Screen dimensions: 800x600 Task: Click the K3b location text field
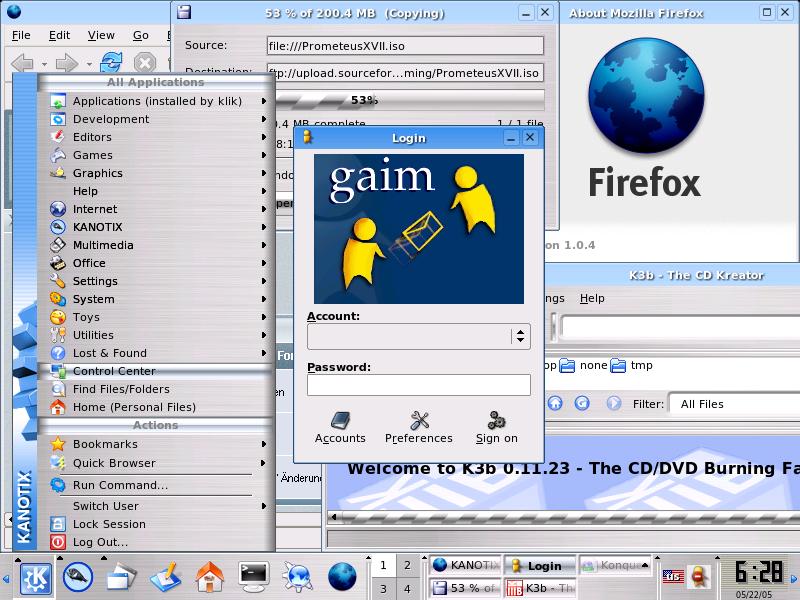tap(680, 327)
